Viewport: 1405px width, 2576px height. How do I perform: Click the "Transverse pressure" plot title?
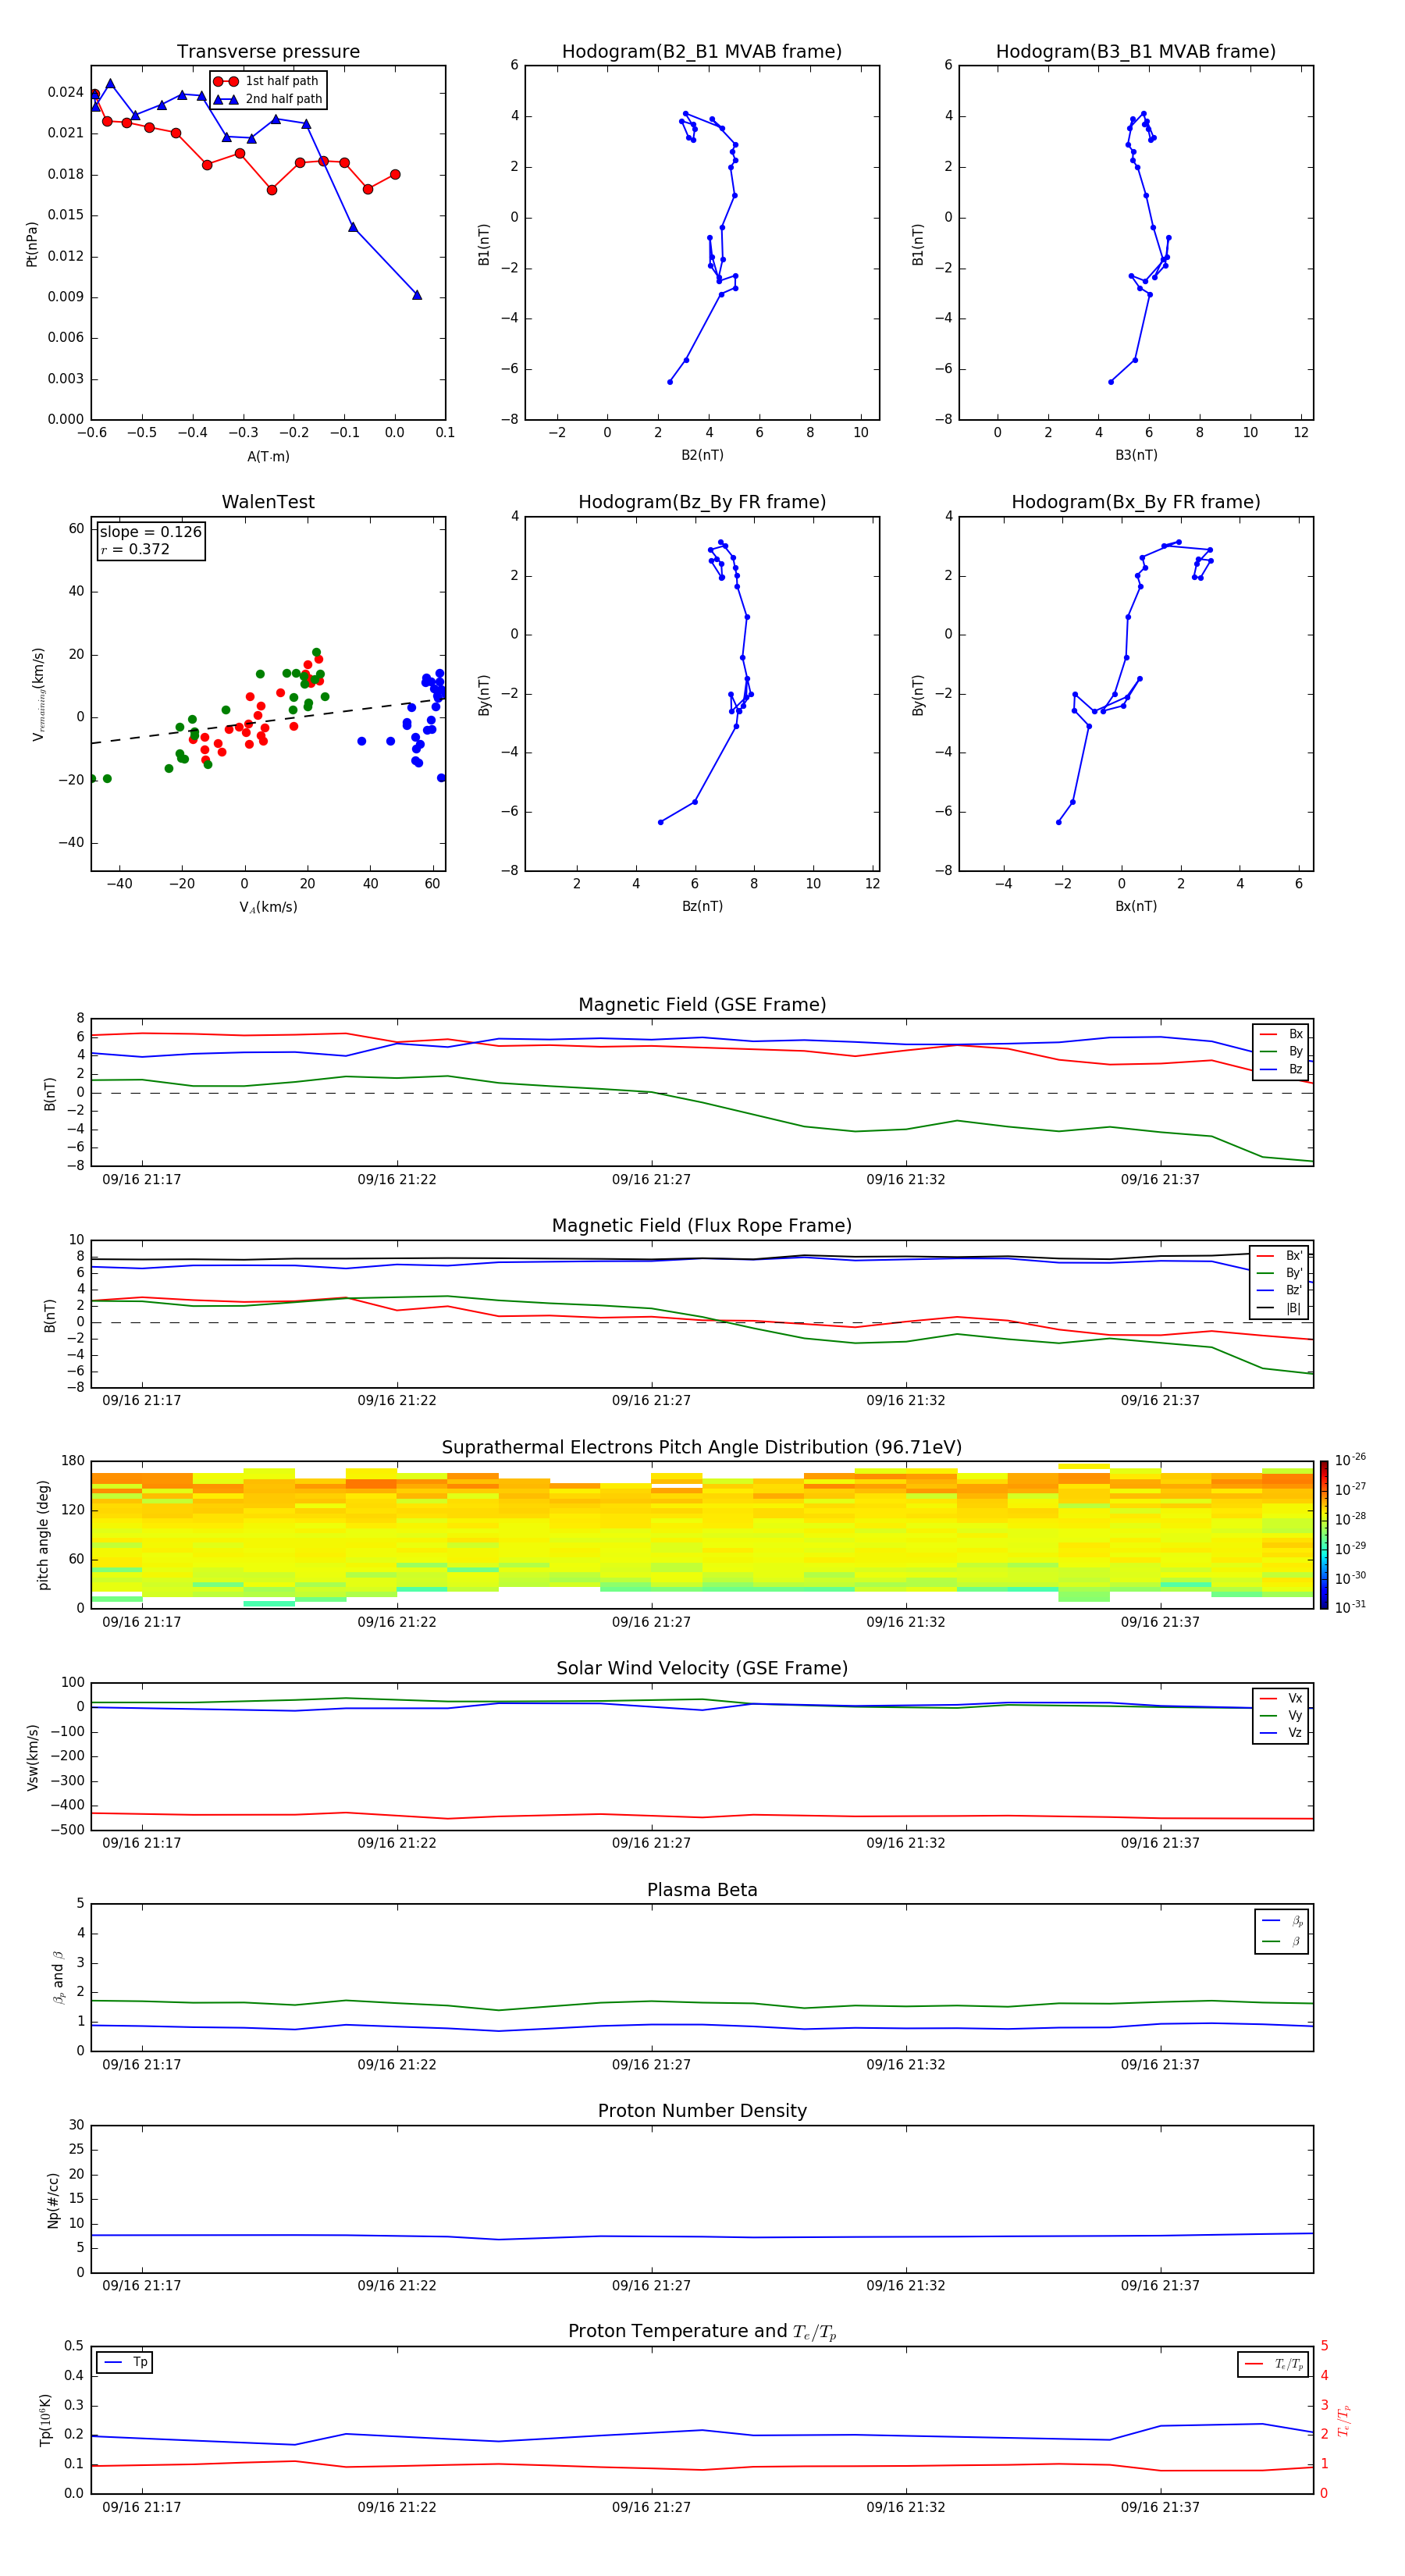pyautogui.click(x=268, y=52)
